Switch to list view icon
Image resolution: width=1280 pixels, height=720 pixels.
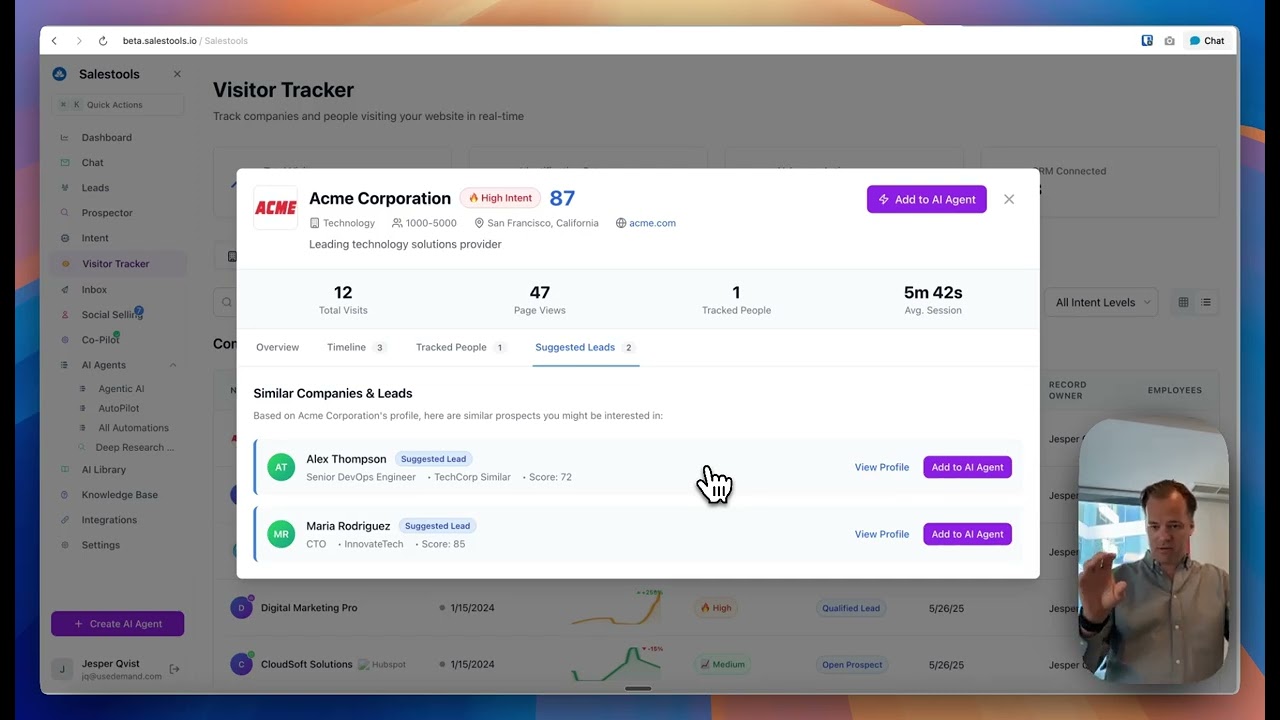[1206, 302]
